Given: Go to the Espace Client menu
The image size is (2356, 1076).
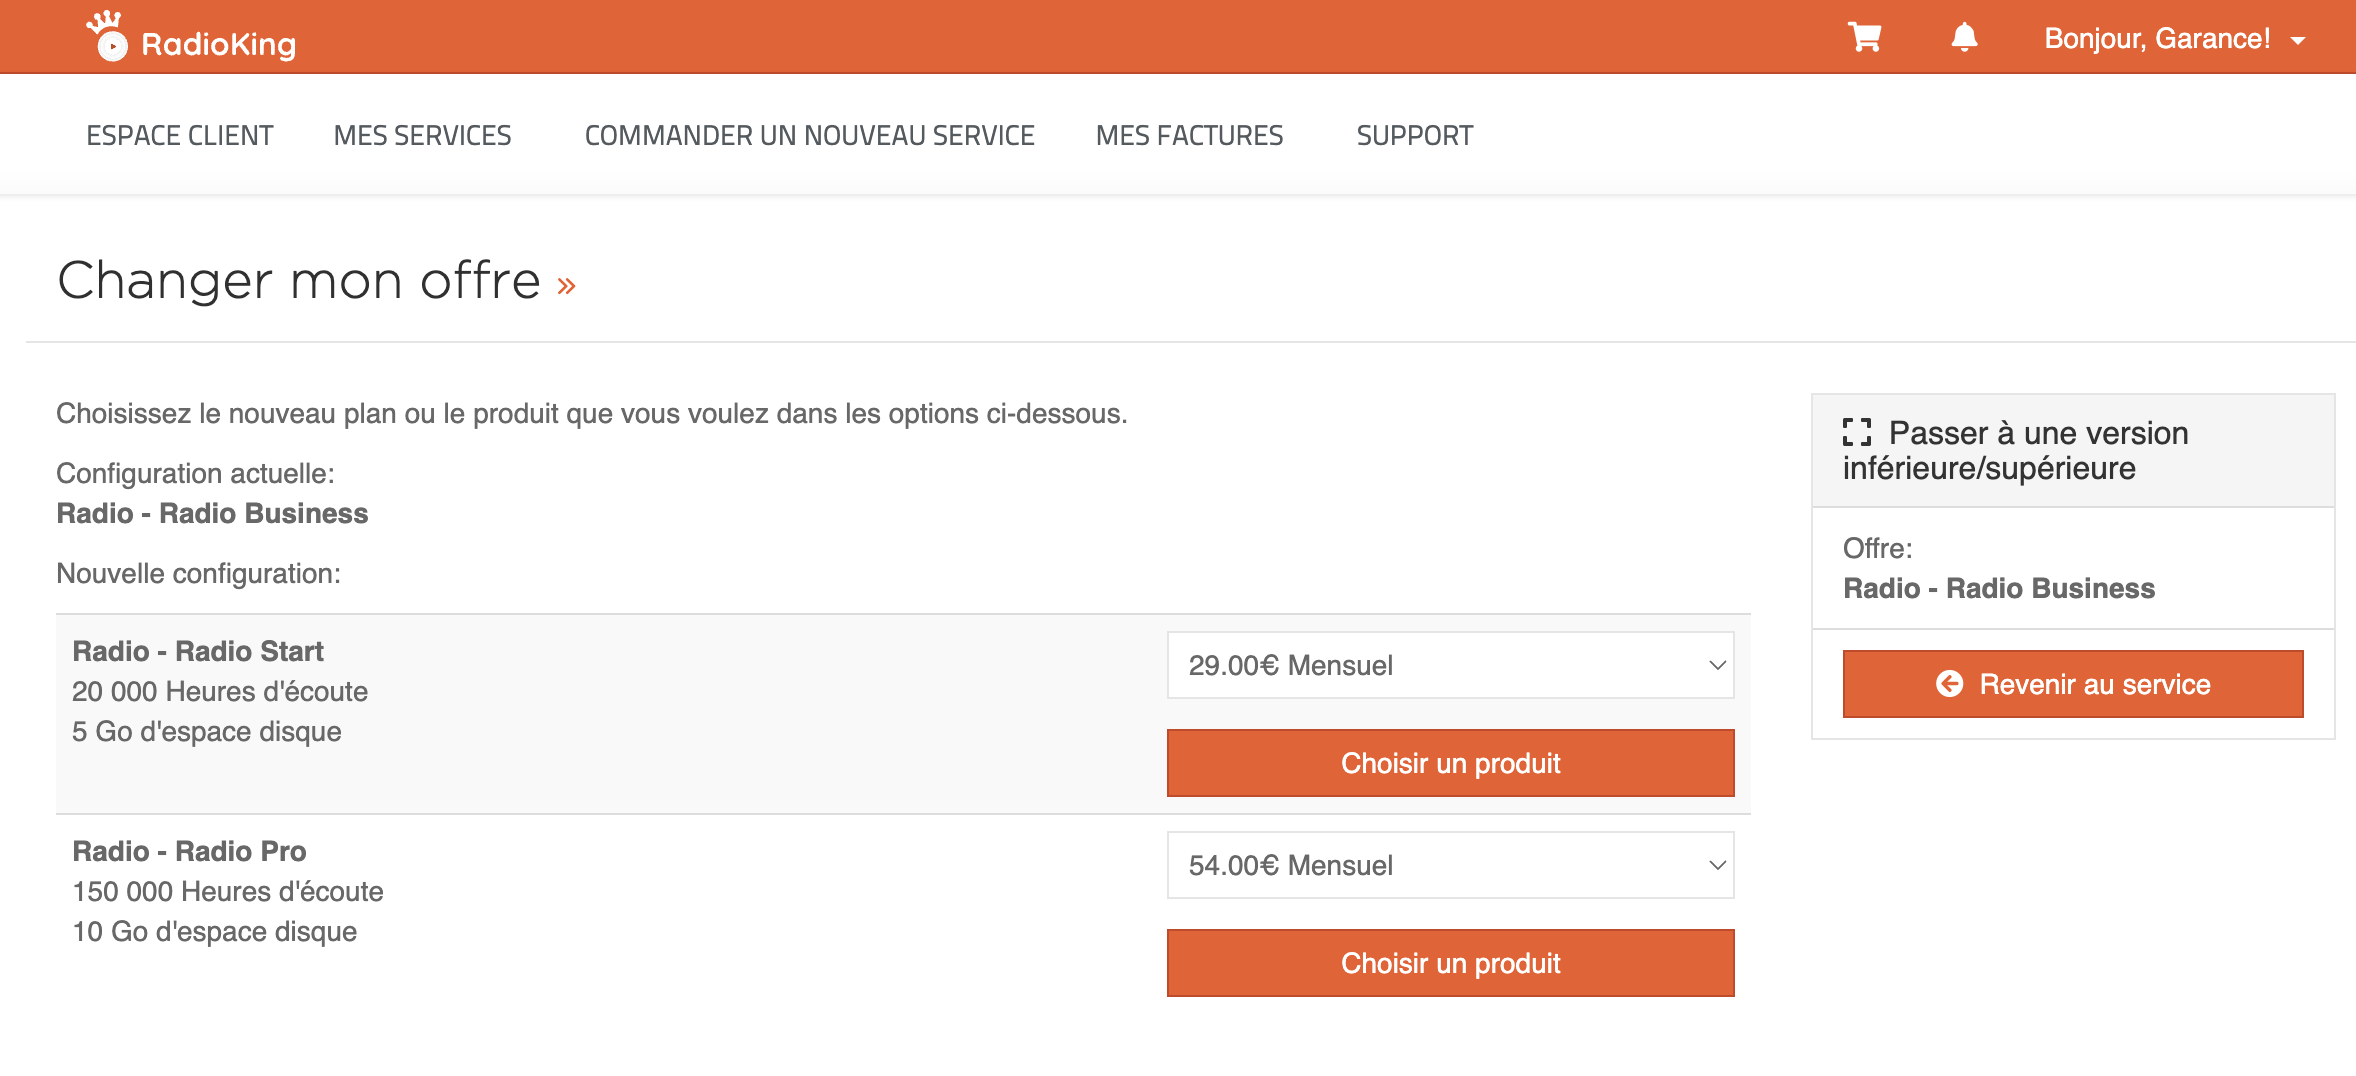Looking at the screenshot, I should pyautogui.click(x=180, y=135).
